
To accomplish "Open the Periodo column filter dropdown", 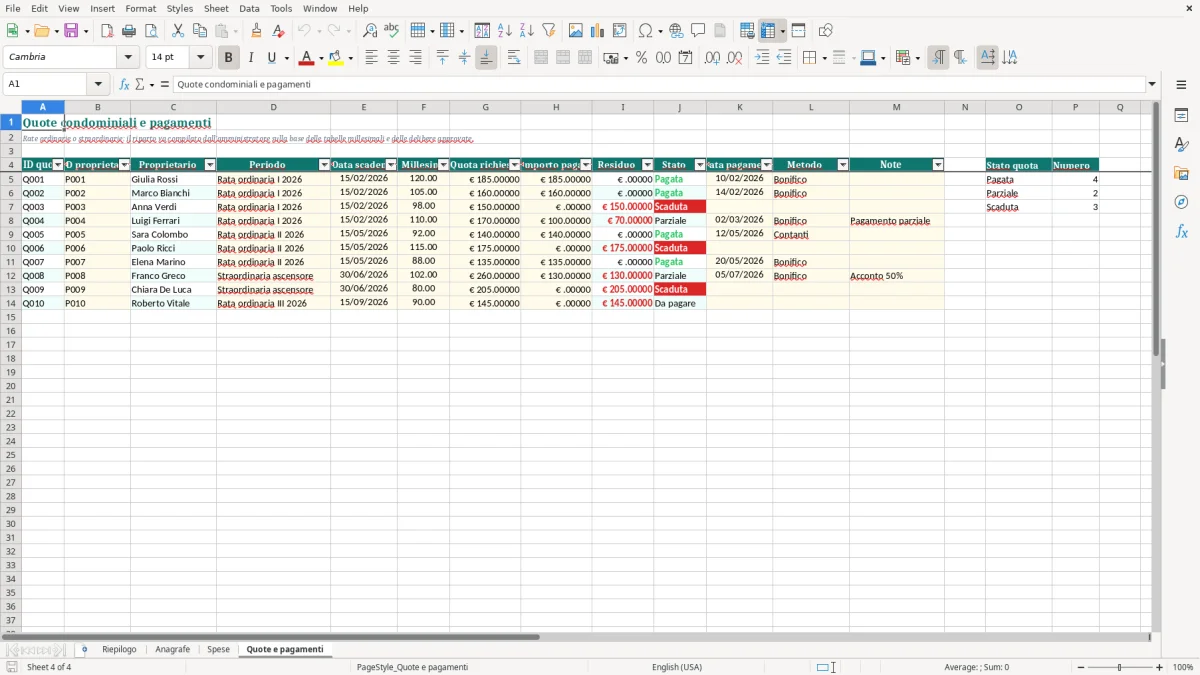I will [x=324, y=165].
